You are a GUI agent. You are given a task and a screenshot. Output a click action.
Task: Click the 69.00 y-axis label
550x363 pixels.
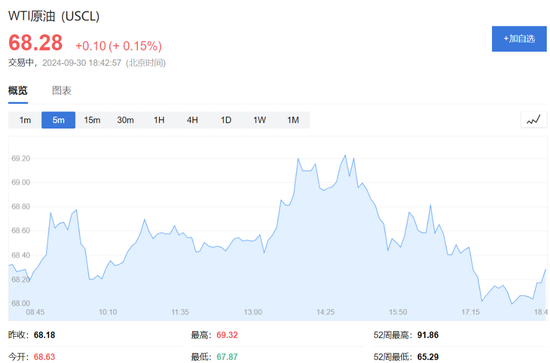[21, 182]
